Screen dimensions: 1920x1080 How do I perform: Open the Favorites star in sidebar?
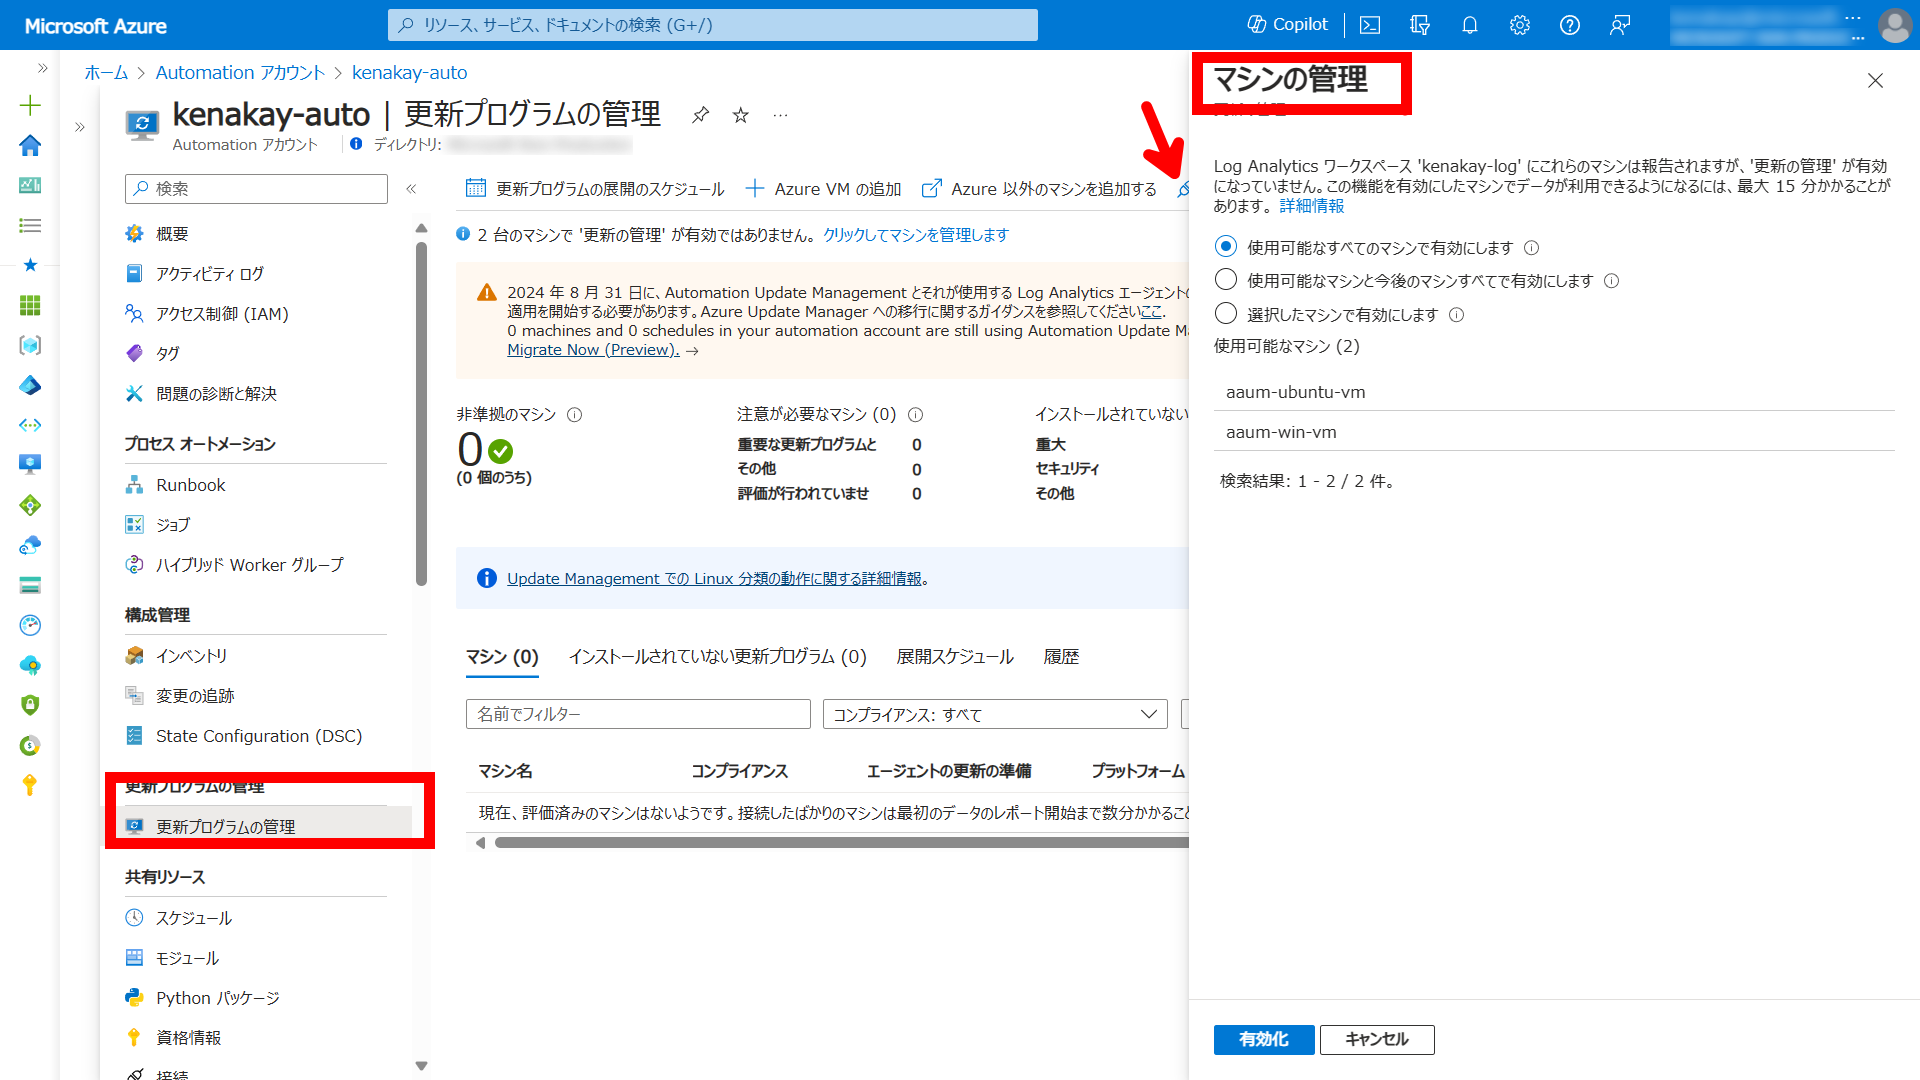(x=30, y=265)
